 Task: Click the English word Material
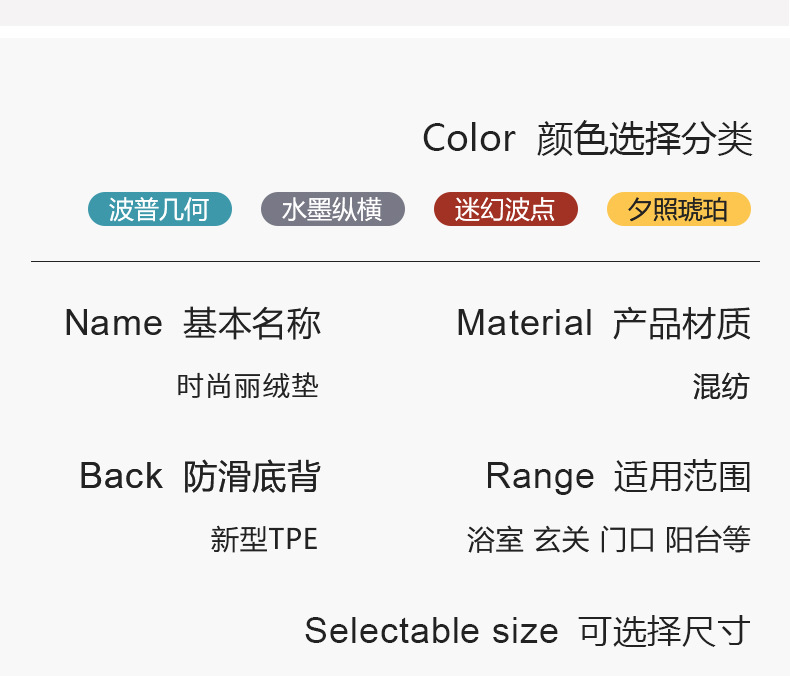(525, 323)
